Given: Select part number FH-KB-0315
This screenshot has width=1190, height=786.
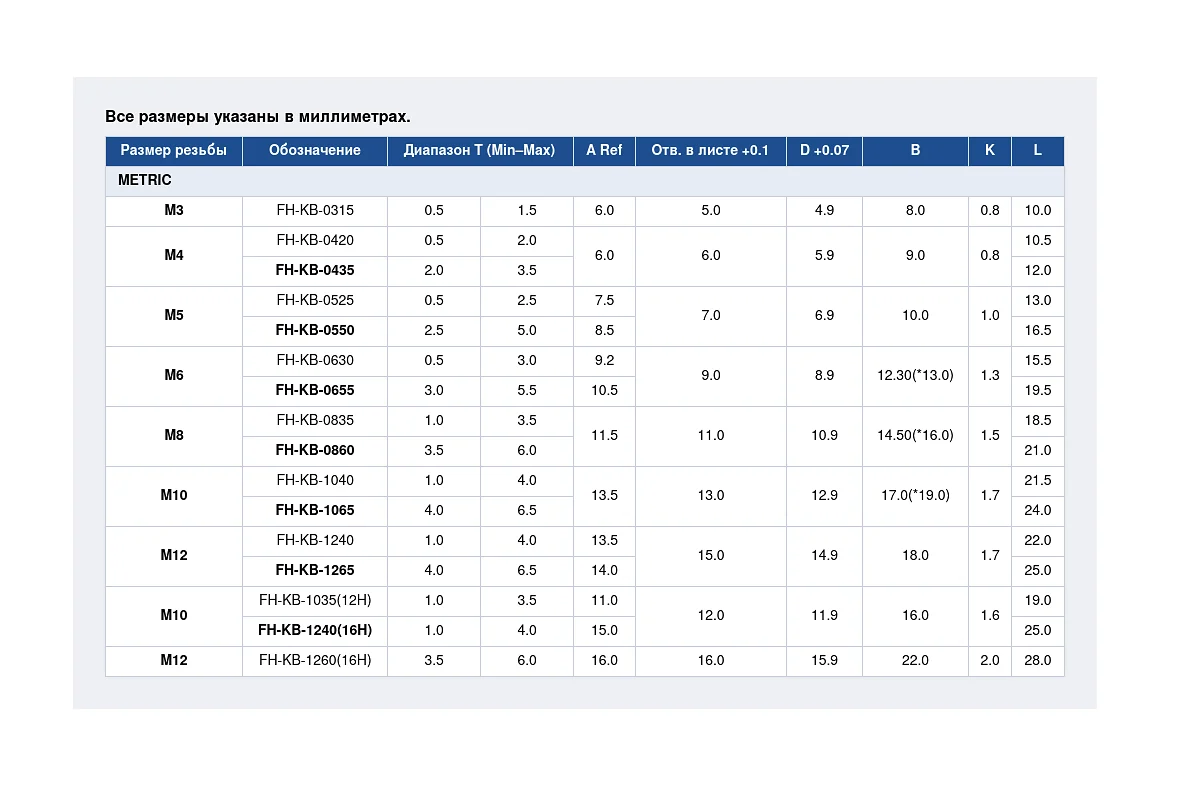Looking at the screenshot, I should [315, 210].
